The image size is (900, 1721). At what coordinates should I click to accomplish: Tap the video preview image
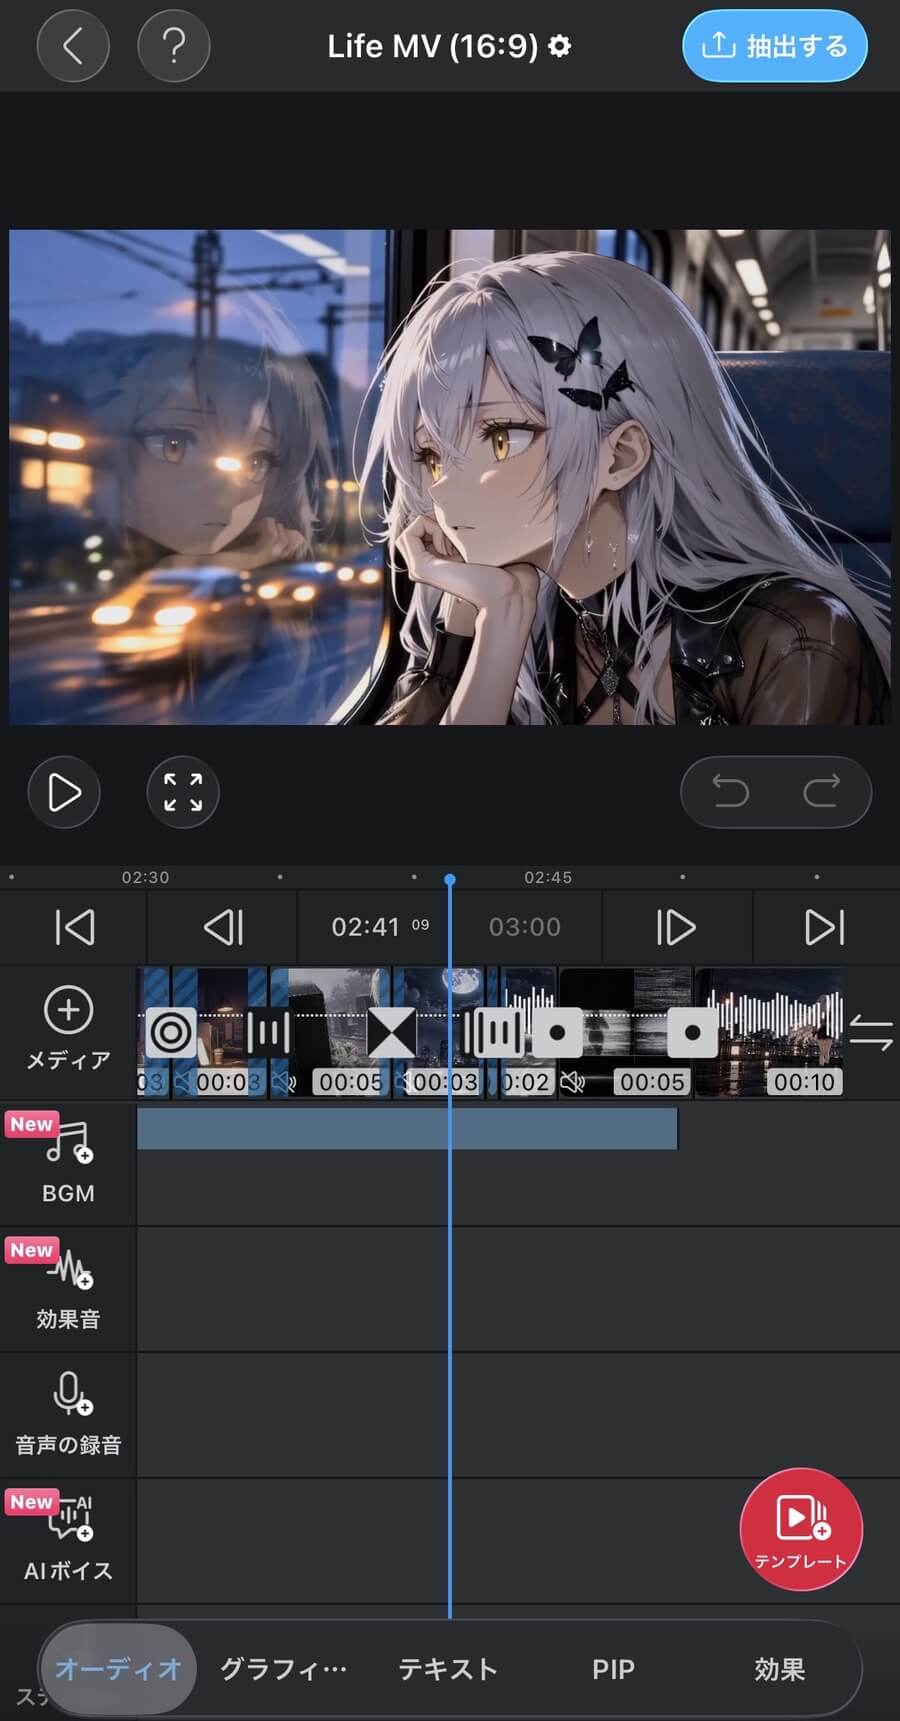tap(449, 477)
